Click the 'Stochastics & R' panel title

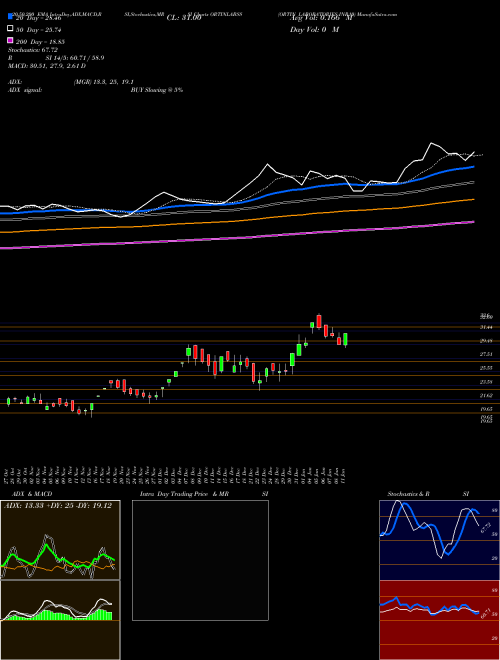(x=408, y=494)
